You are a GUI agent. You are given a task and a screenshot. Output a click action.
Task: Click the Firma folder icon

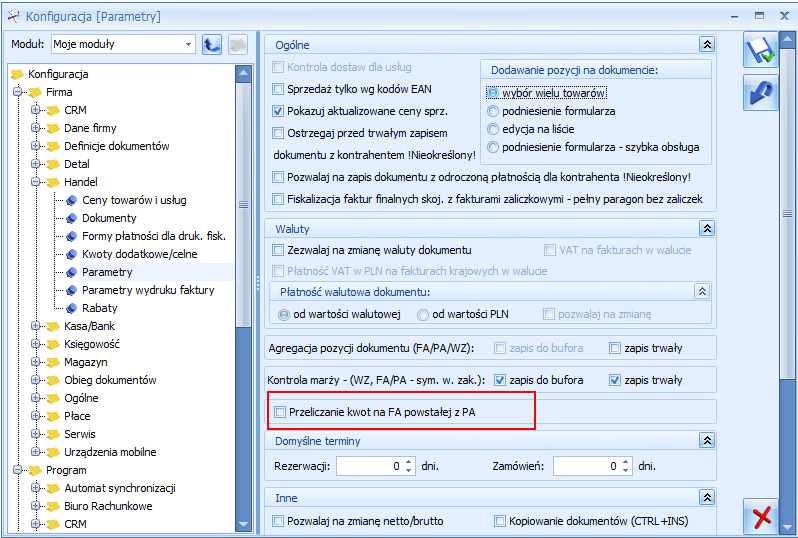(35, 92)
